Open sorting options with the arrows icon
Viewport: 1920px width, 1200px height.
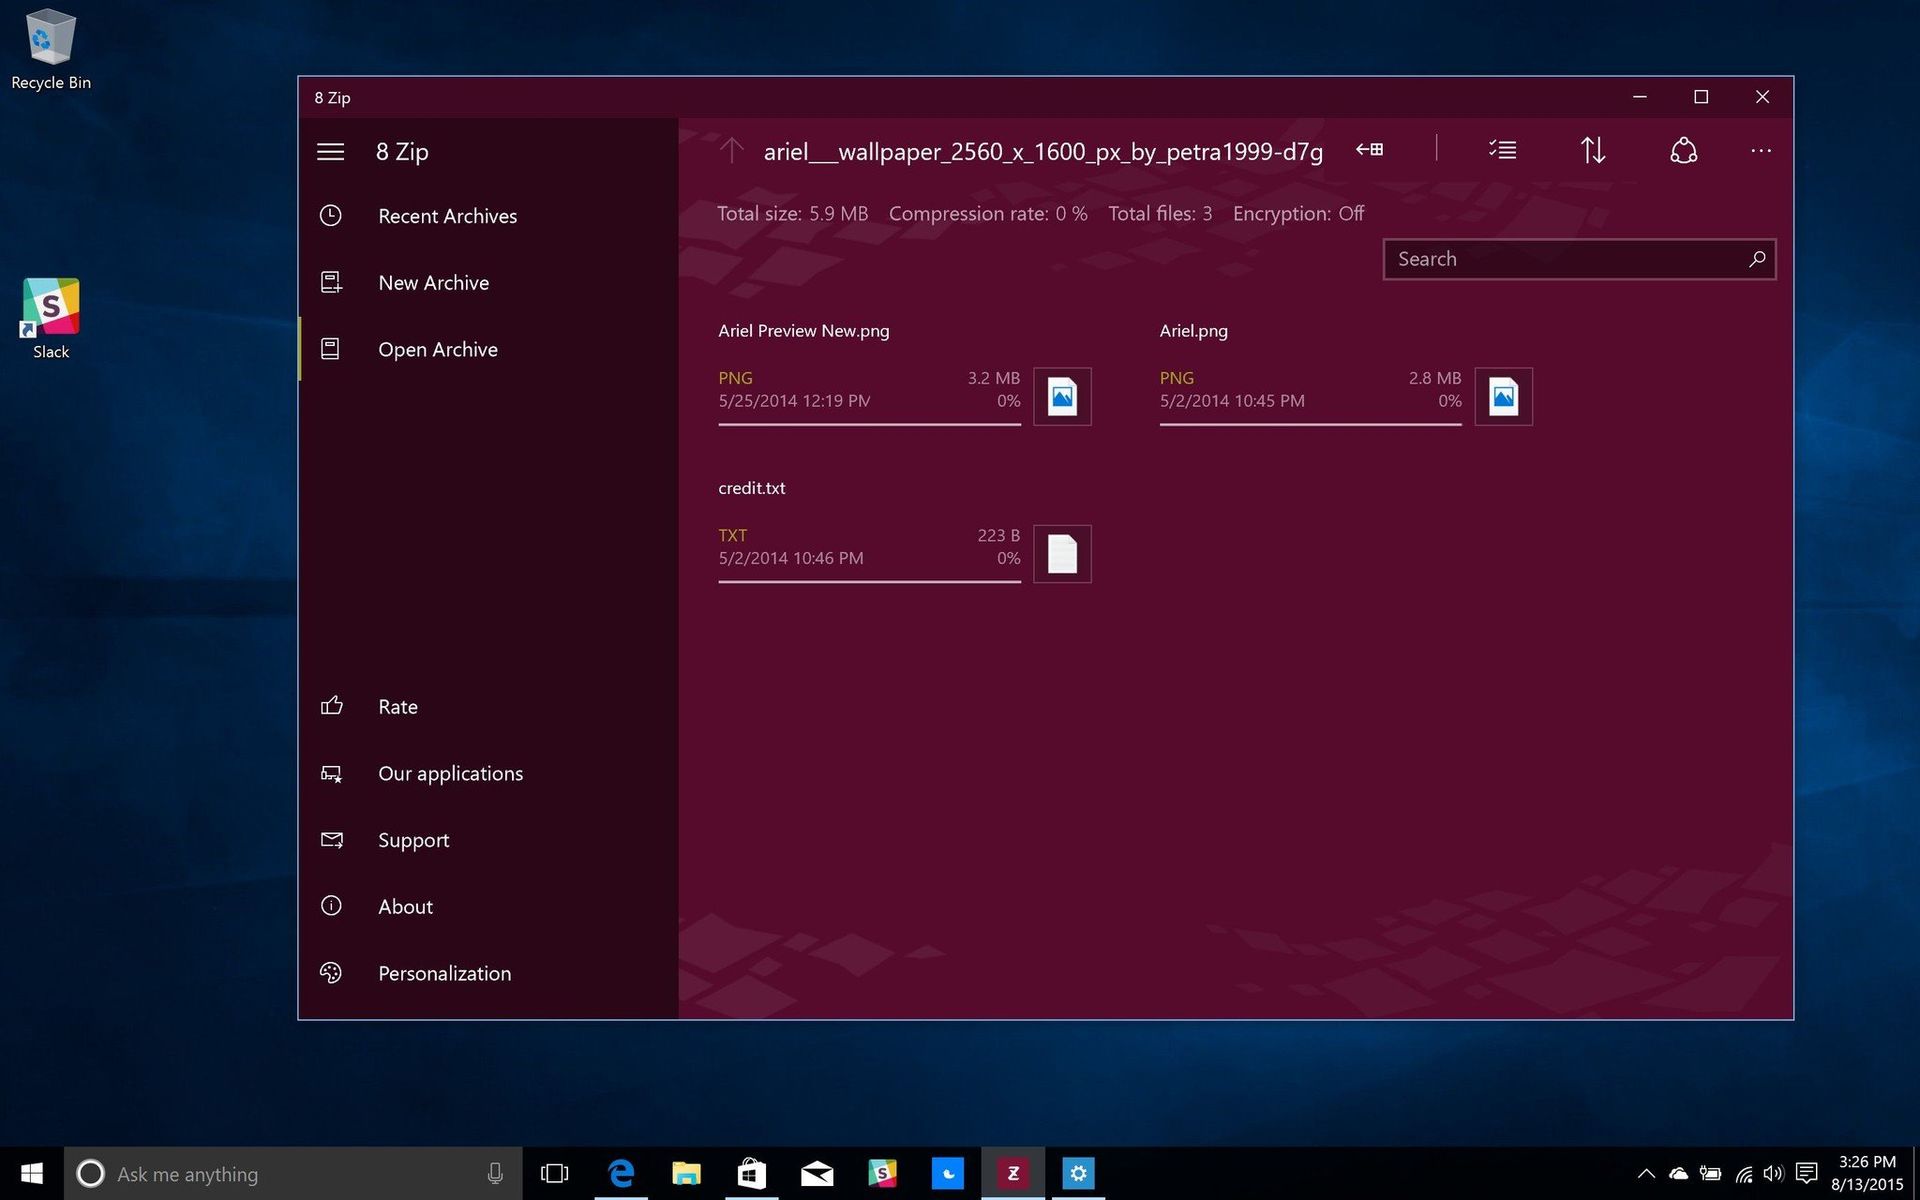click(x=1593, y=150)
